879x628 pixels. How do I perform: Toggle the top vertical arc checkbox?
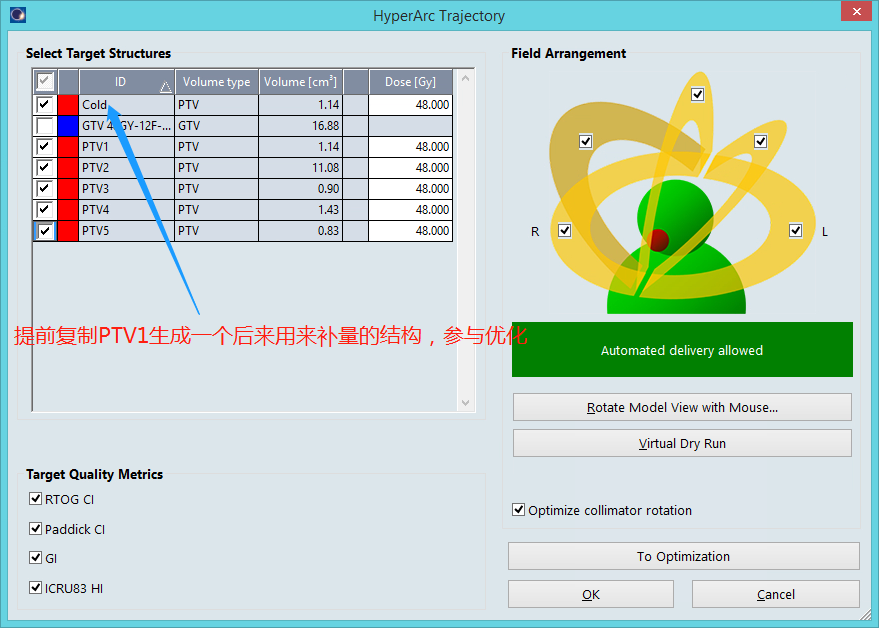(x=697, y=94)
